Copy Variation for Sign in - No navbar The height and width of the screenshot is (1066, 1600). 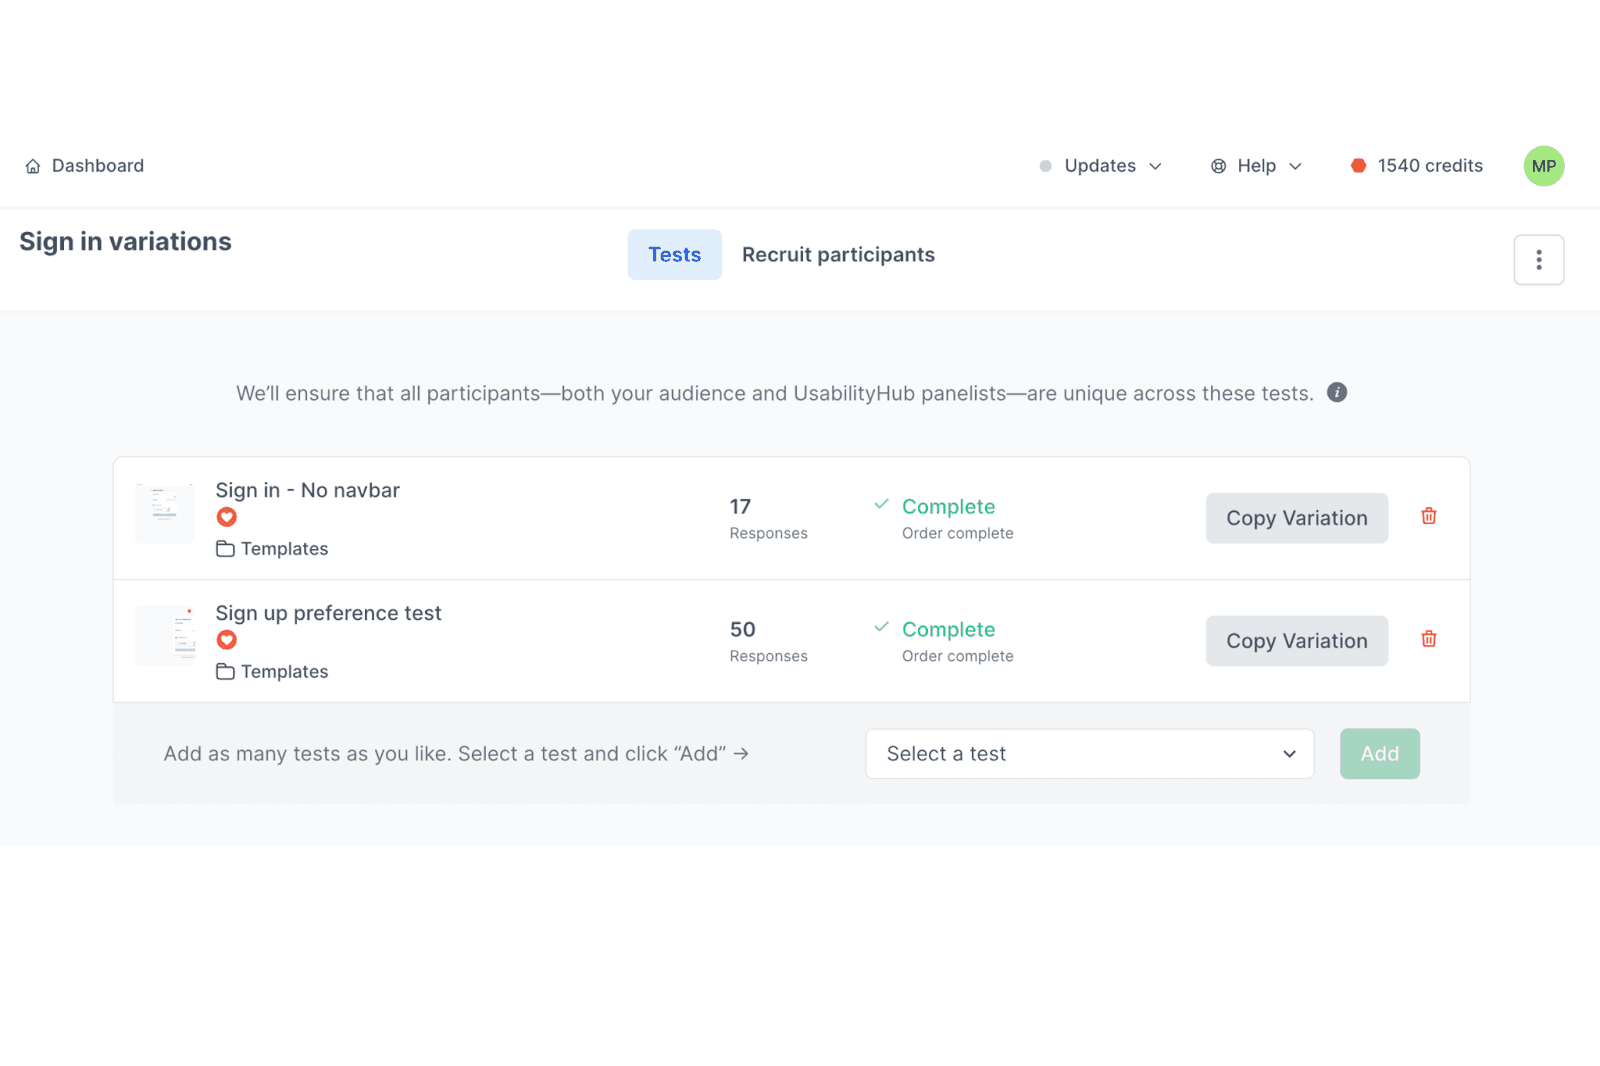[x=1296, y=518]
